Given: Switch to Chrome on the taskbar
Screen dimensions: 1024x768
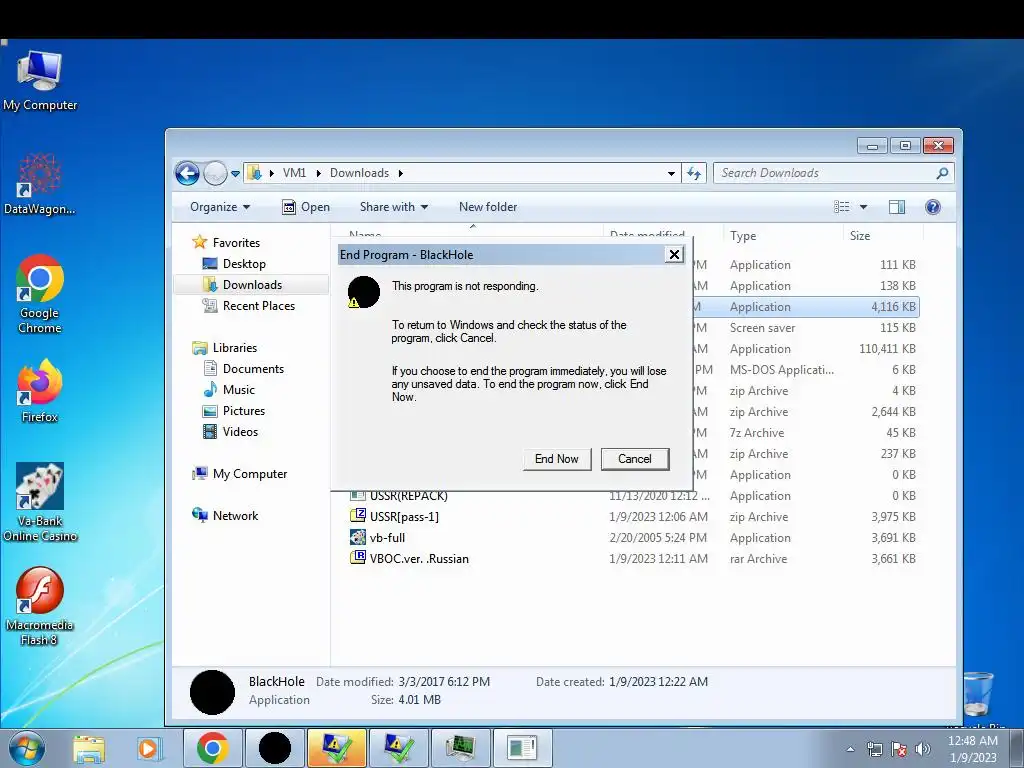Looking at the screenshot, I should (x=212, y=748).
